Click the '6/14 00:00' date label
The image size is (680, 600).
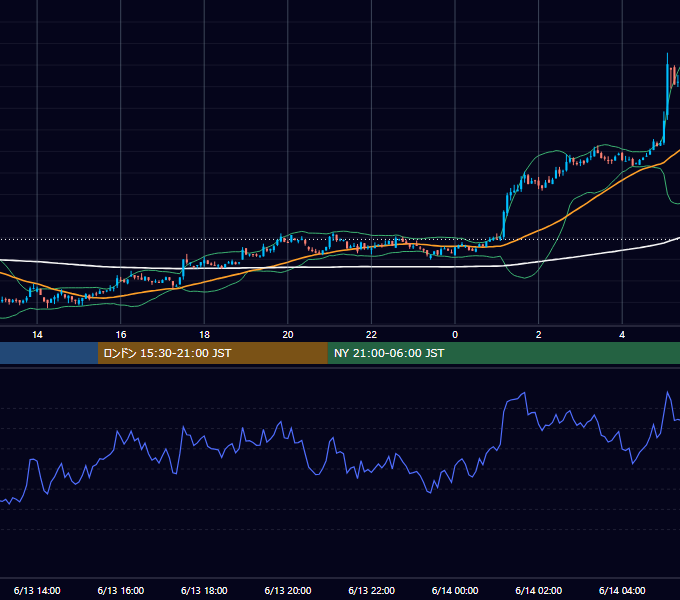pyautogui.click(x=455, y=590)
